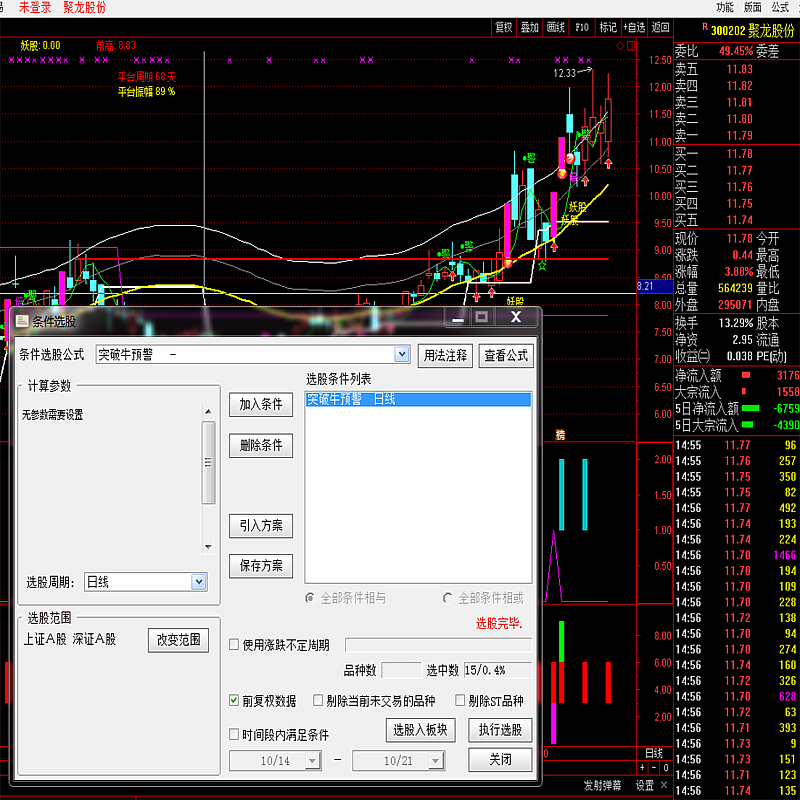The height and width of the screenshot is (800, 800).
Task: Check the 剔除ST品种 option
Action: [x=461, y=701]
